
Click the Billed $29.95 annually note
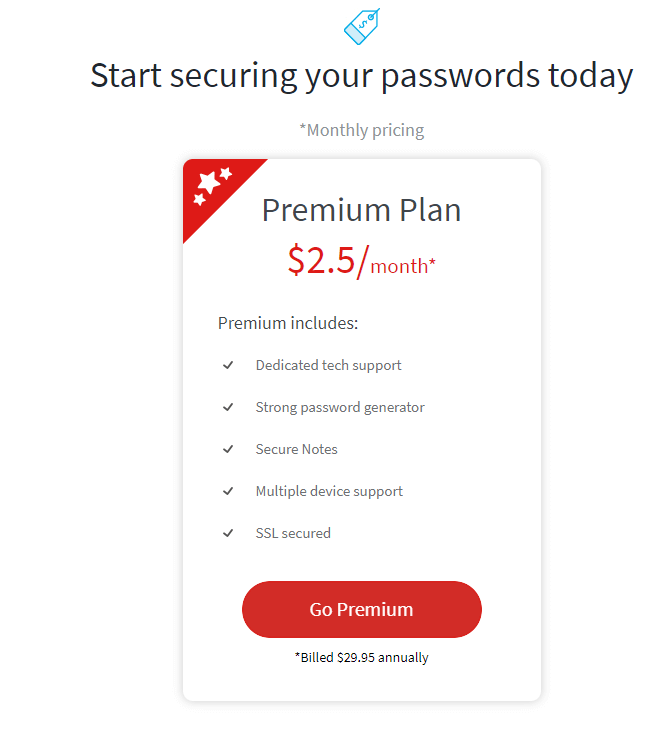click(362, 657)
